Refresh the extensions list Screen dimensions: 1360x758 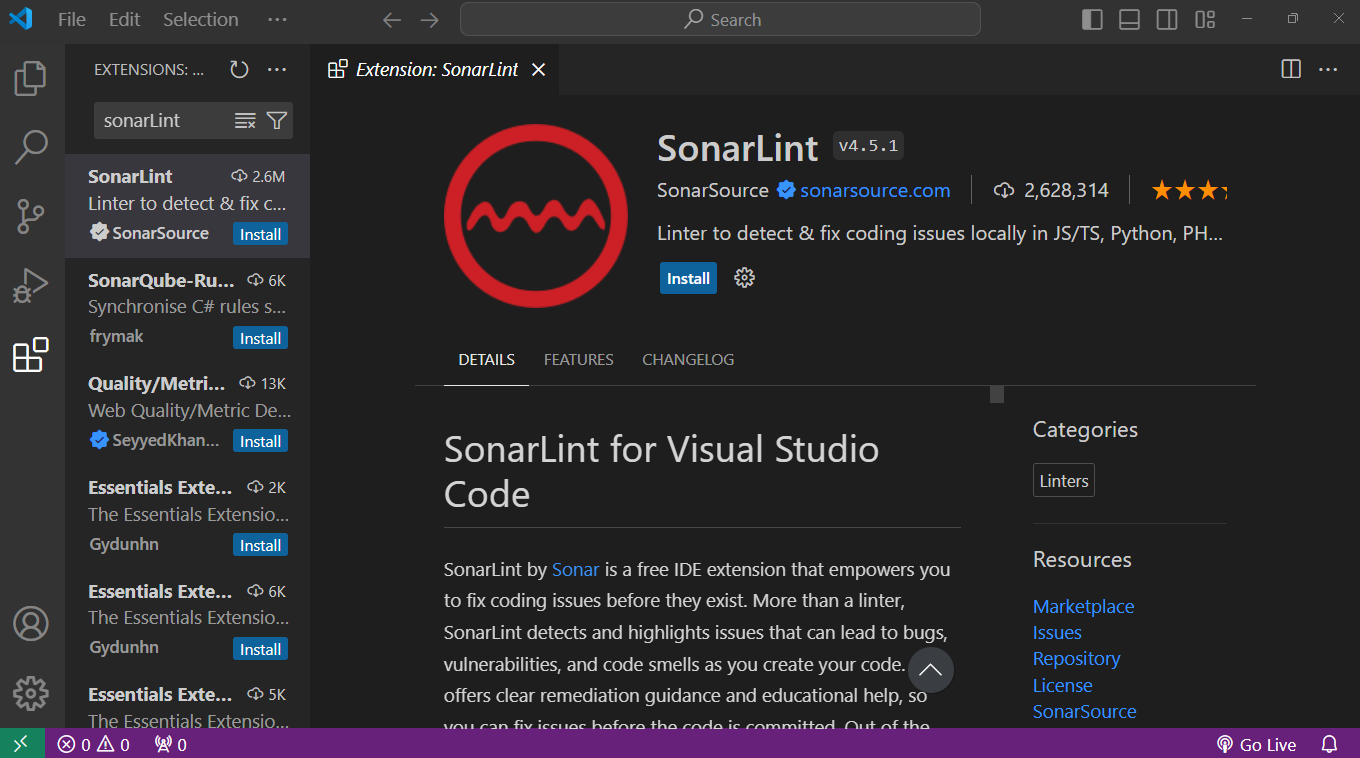click(x=238, y=69)
